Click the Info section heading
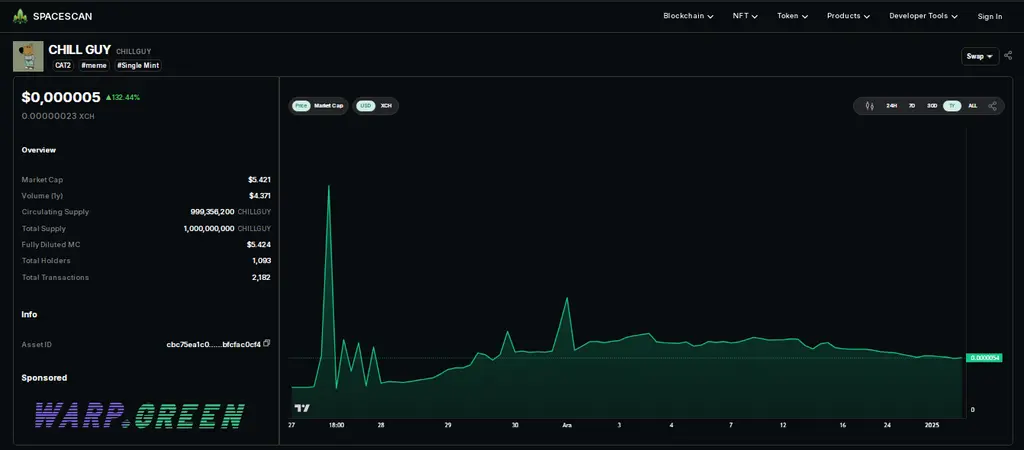Screen dimensions: 1024x450 click(29, 315)
